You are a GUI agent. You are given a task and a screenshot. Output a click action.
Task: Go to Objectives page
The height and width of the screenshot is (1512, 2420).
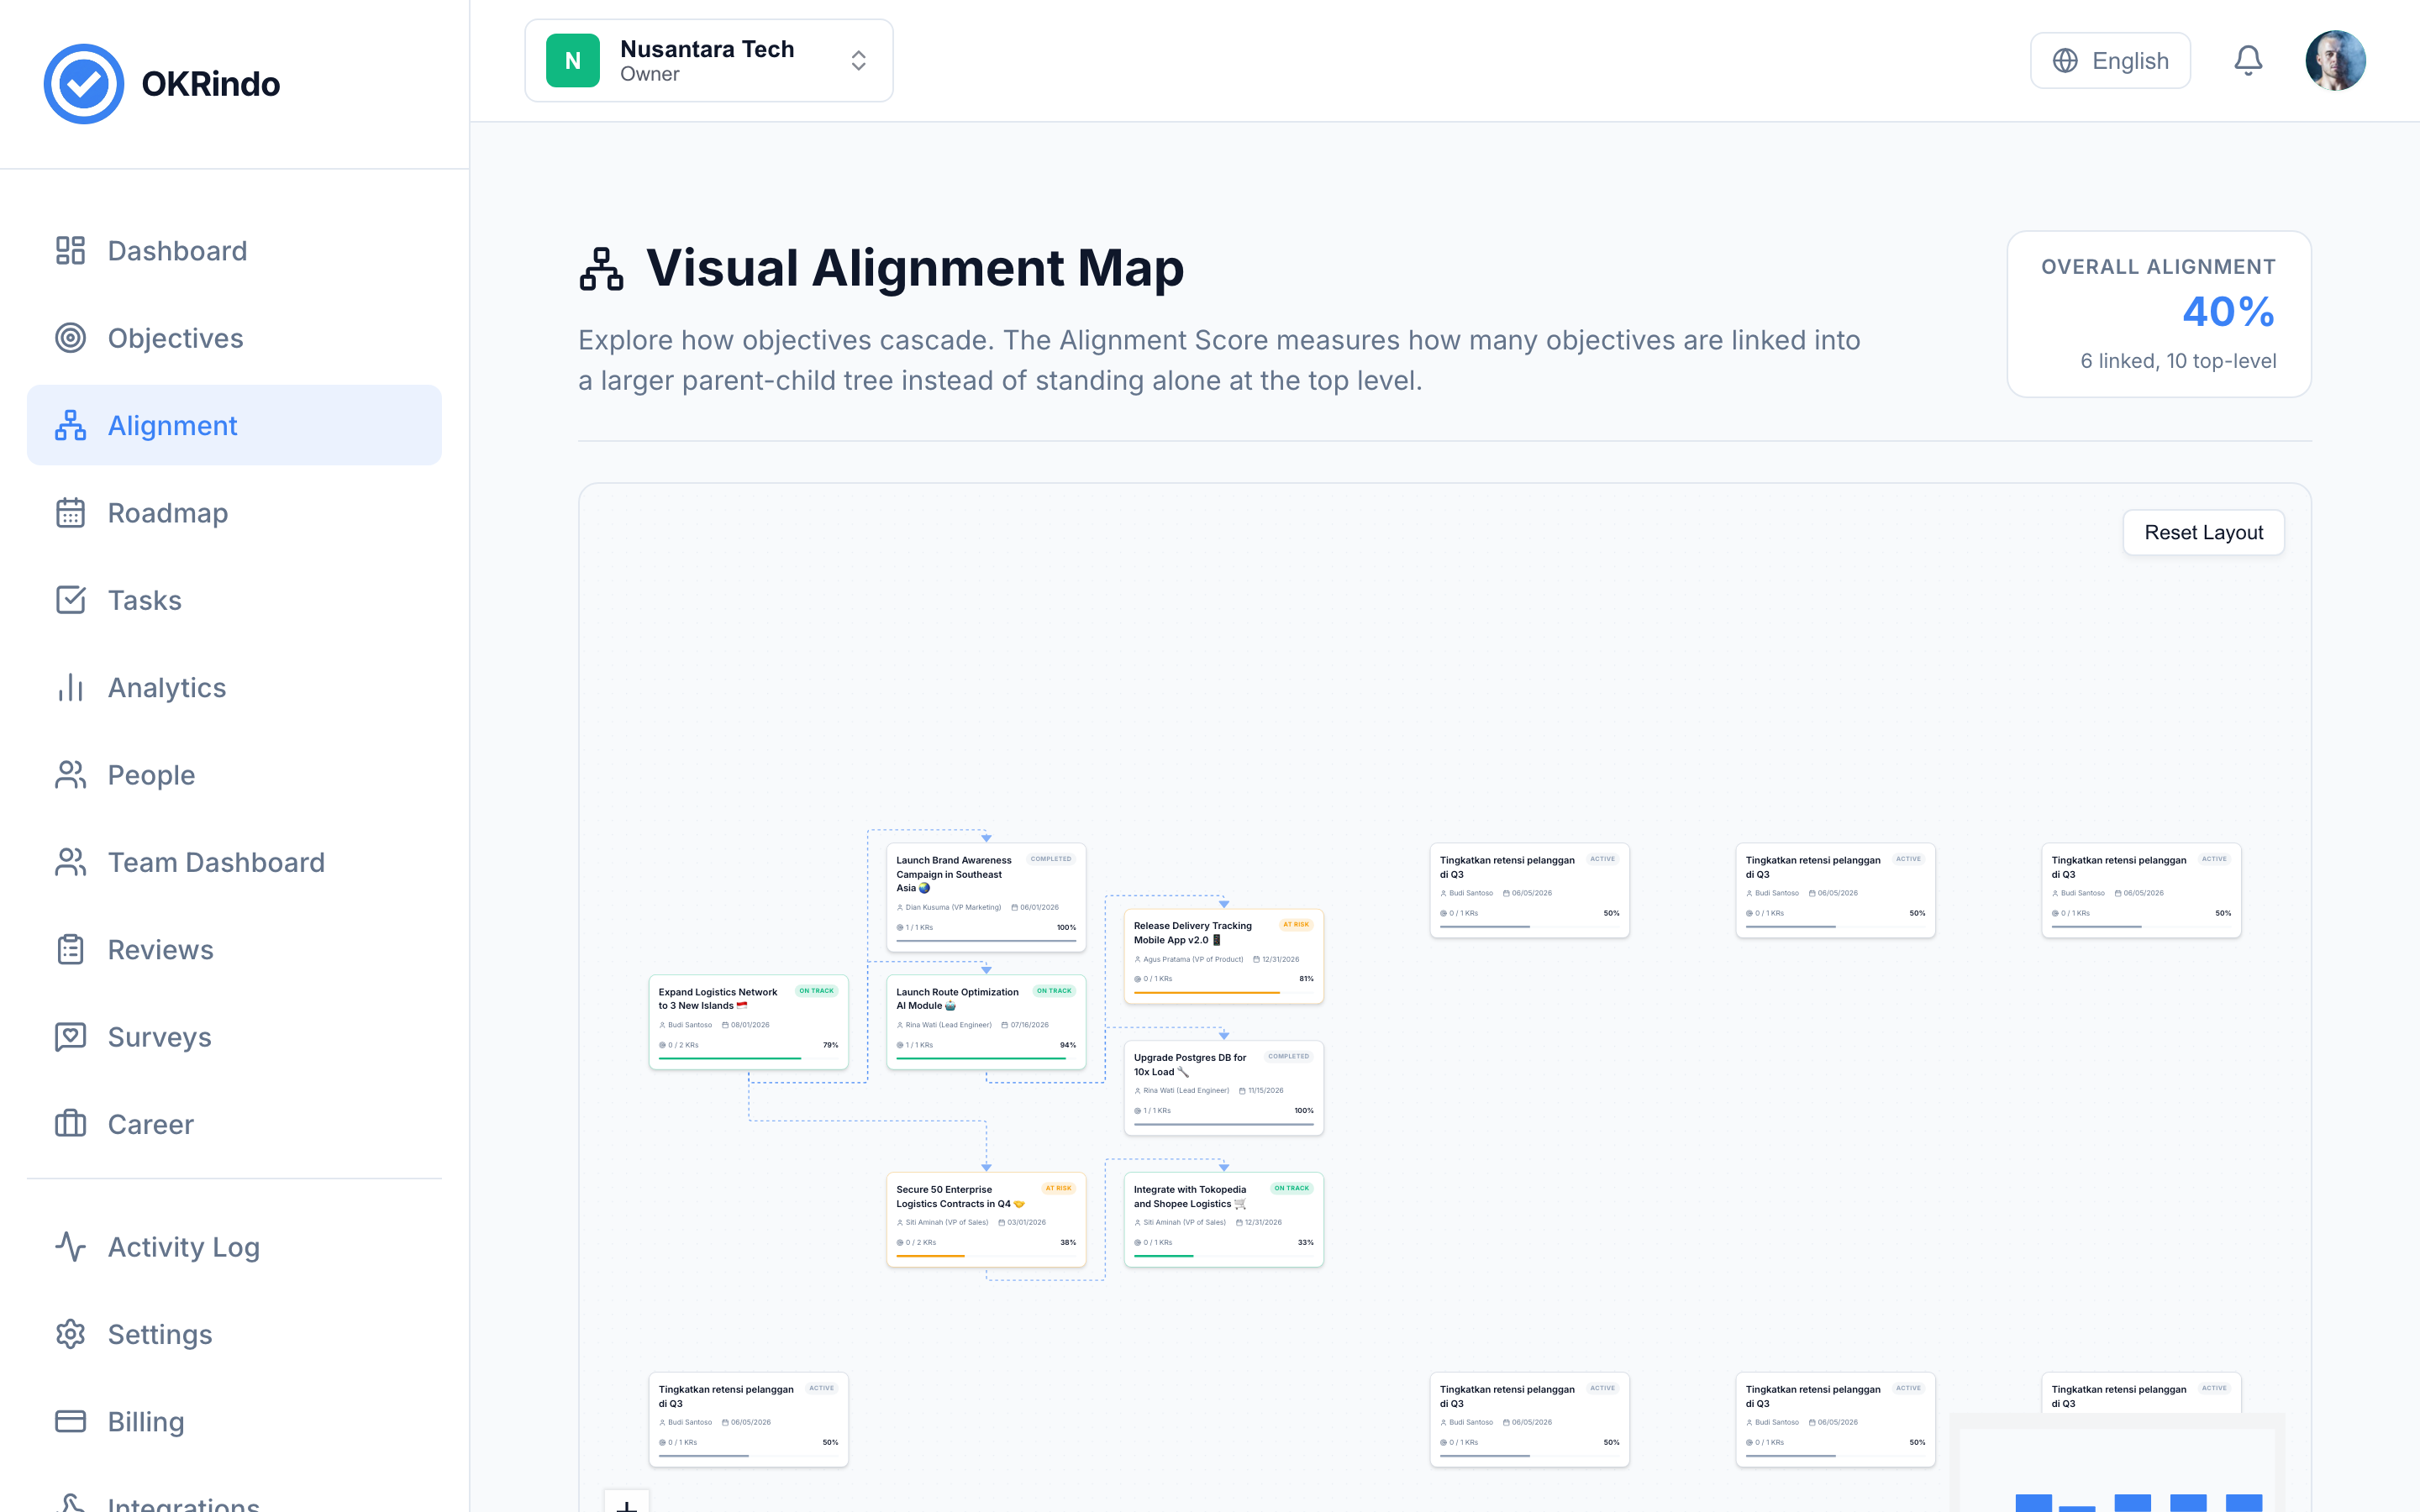click(234, 338)
